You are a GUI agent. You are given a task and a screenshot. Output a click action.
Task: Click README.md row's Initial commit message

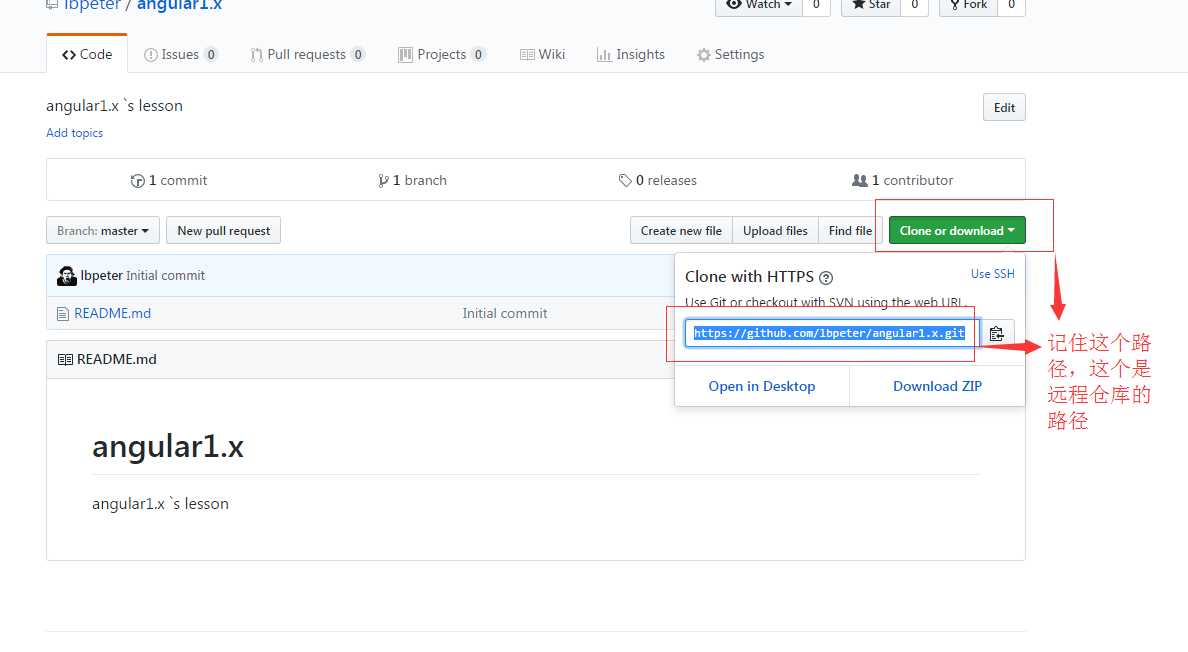(505, 314)
